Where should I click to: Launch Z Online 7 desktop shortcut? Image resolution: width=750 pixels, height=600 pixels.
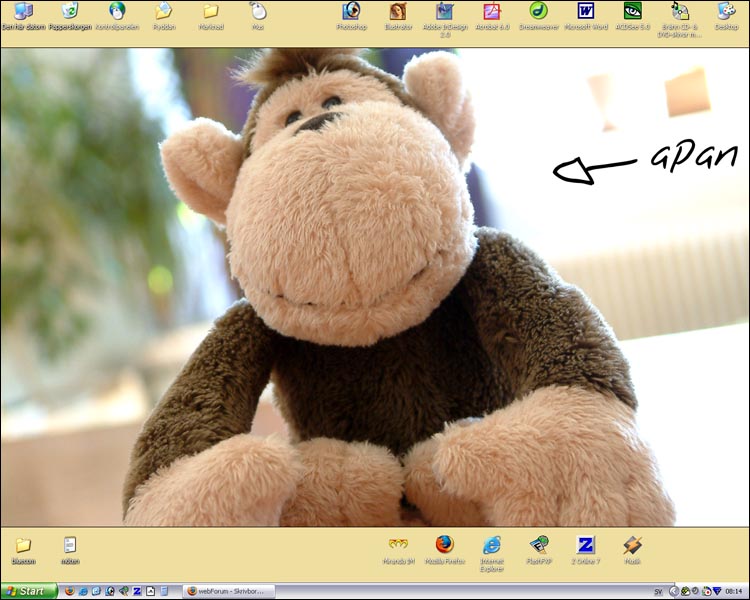[x=585, y=544]
